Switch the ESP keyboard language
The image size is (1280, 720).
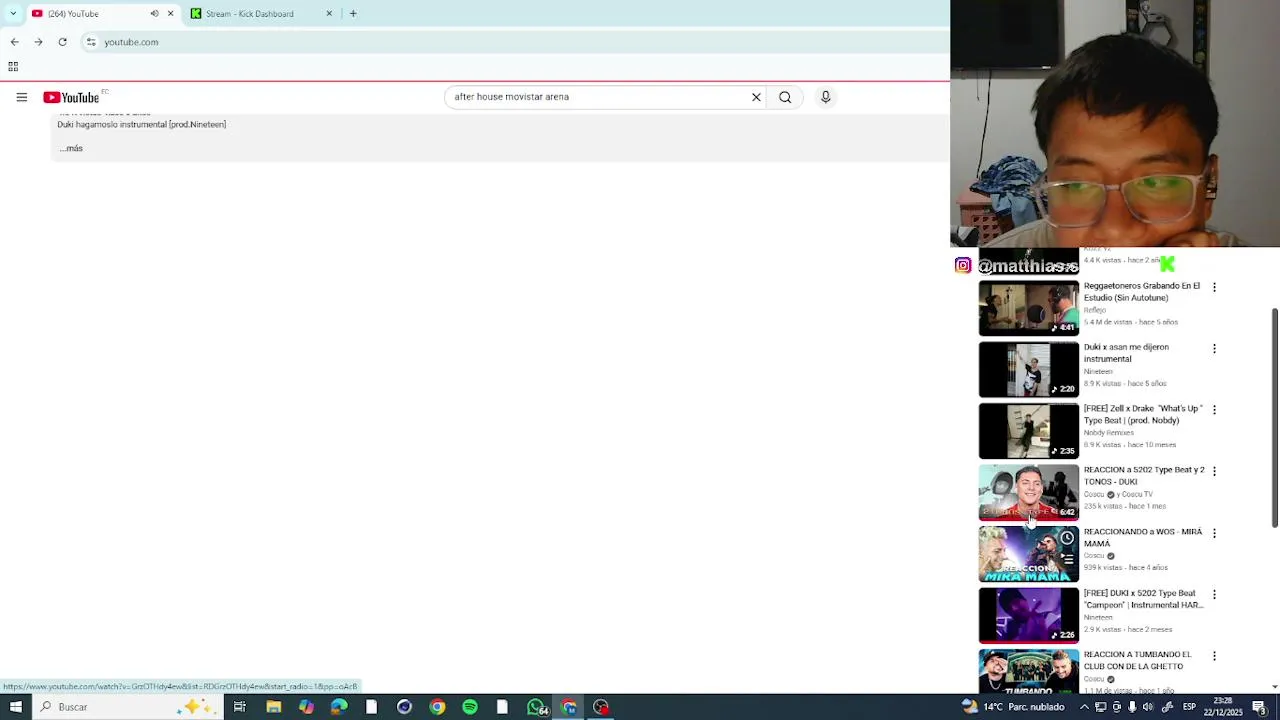click(1189, 707)
